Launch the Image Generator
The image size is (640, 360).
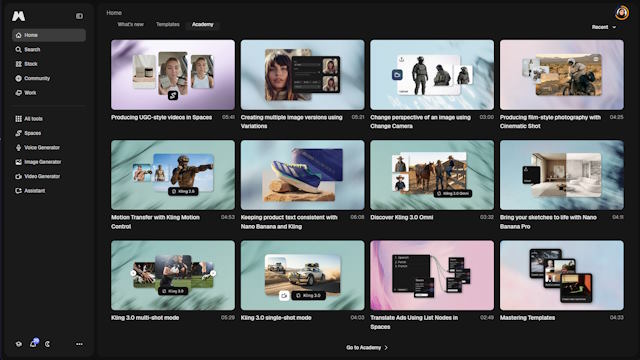tap(49, 162)
